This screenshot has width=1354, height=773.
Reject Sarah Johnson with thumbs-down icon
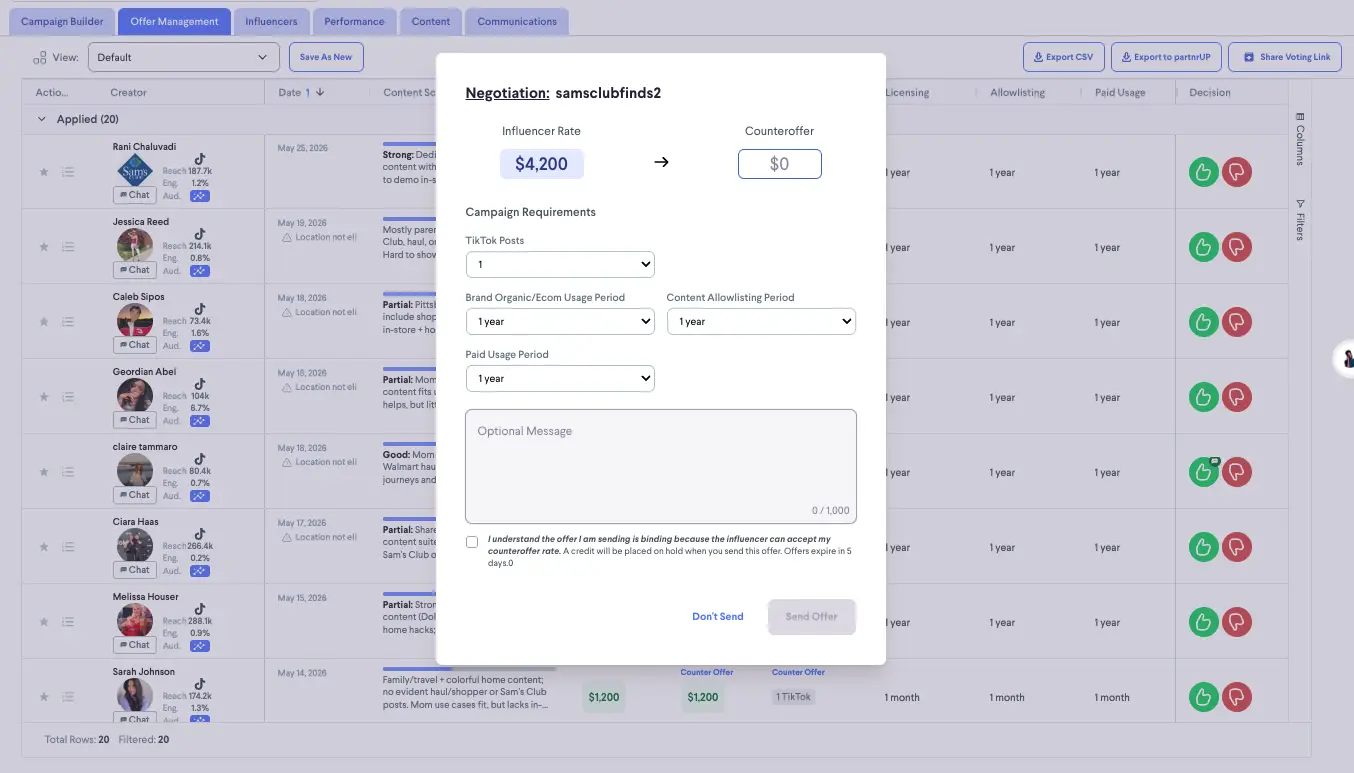1237,697
